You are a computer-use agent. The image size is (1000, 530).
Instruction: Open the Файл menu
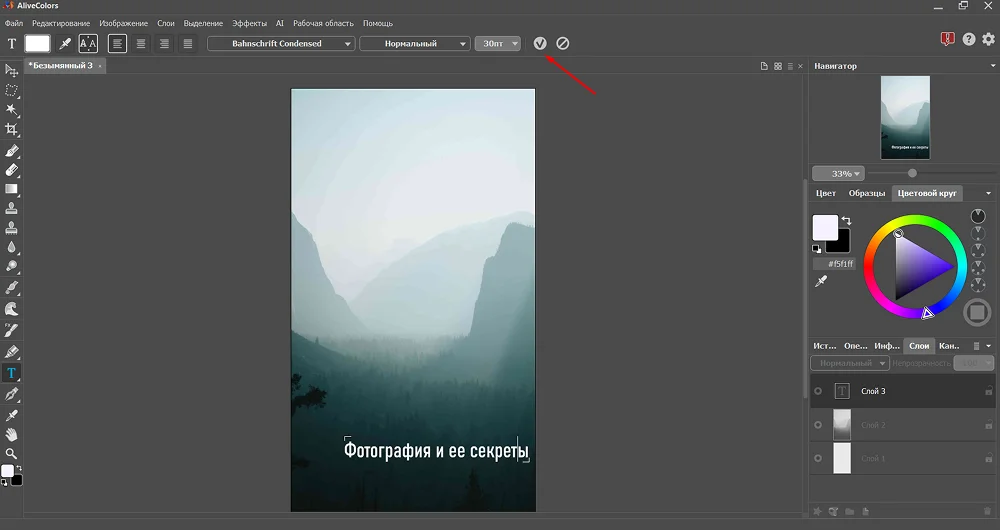pyautogui.click(x=13, y=23)
